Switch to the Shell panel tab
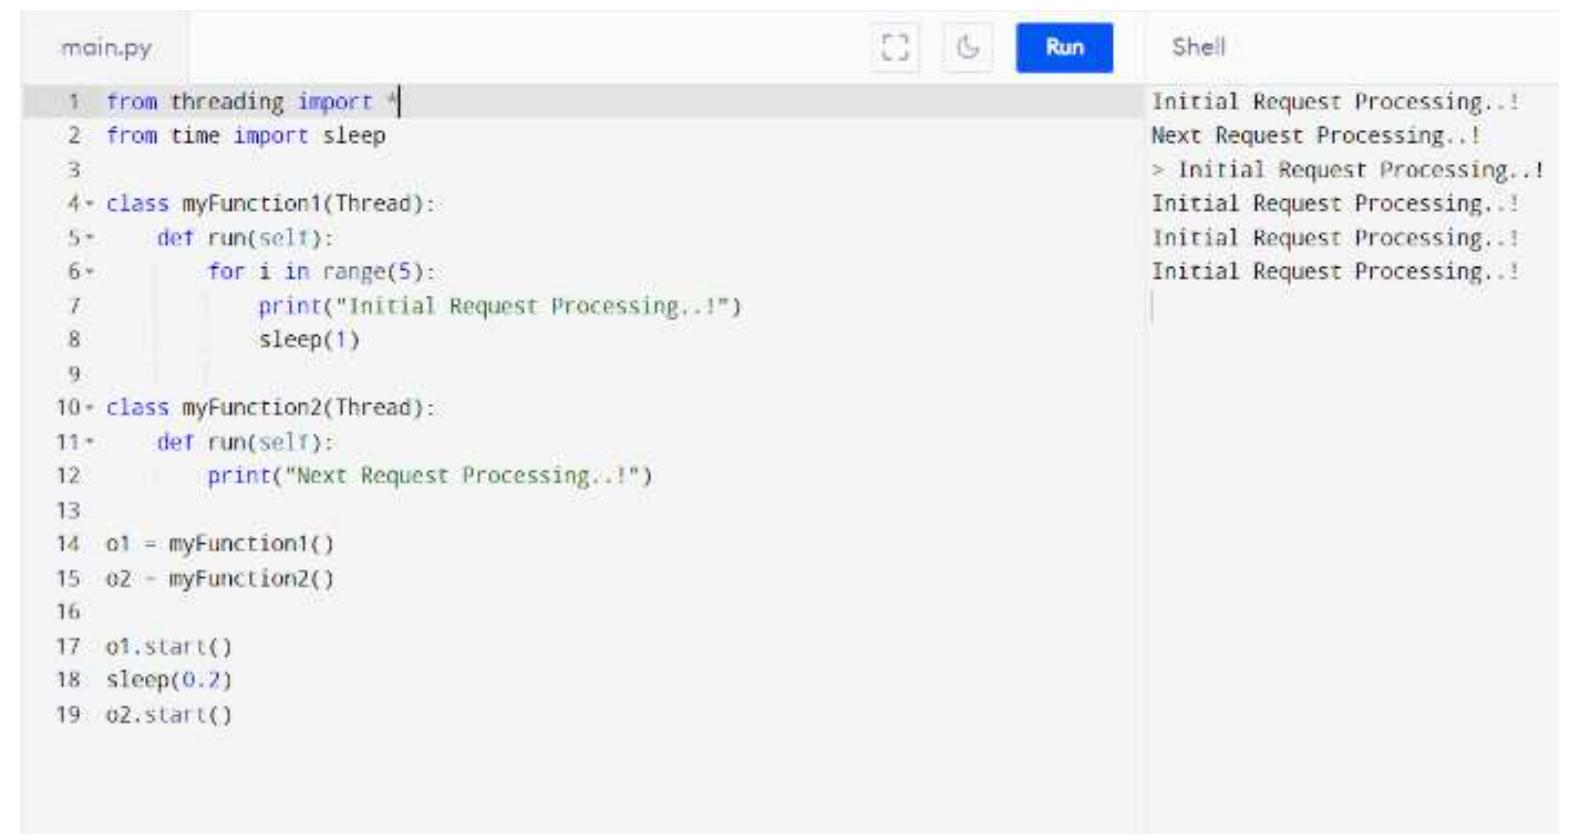Screen dimensions: 1572x840 point(1198,47)
